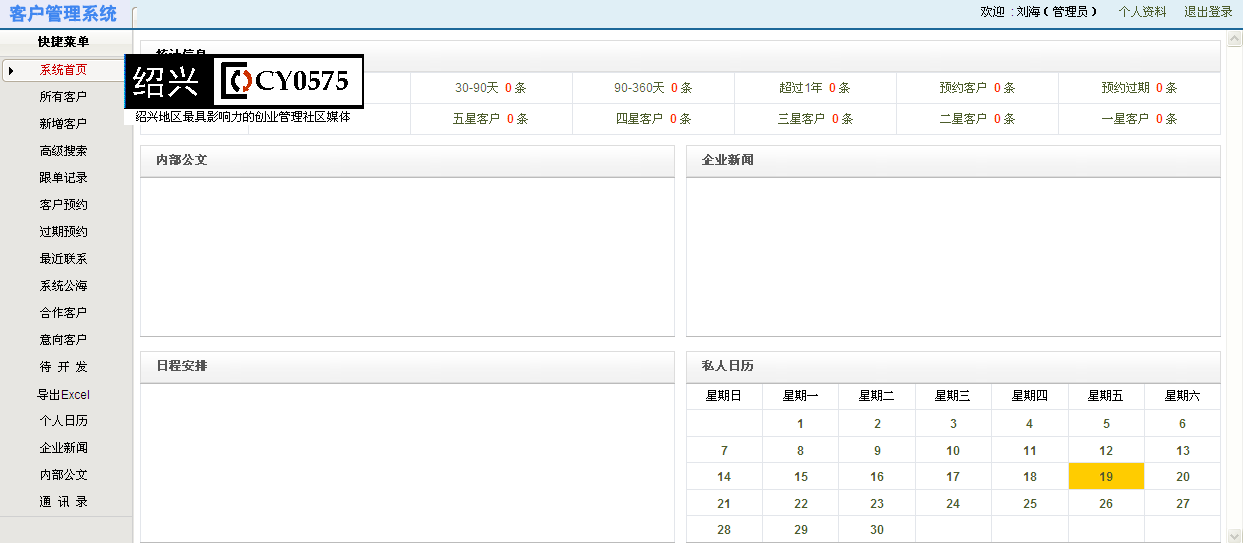
Task: Pick calendar date 30
Action: click(877, 530)
